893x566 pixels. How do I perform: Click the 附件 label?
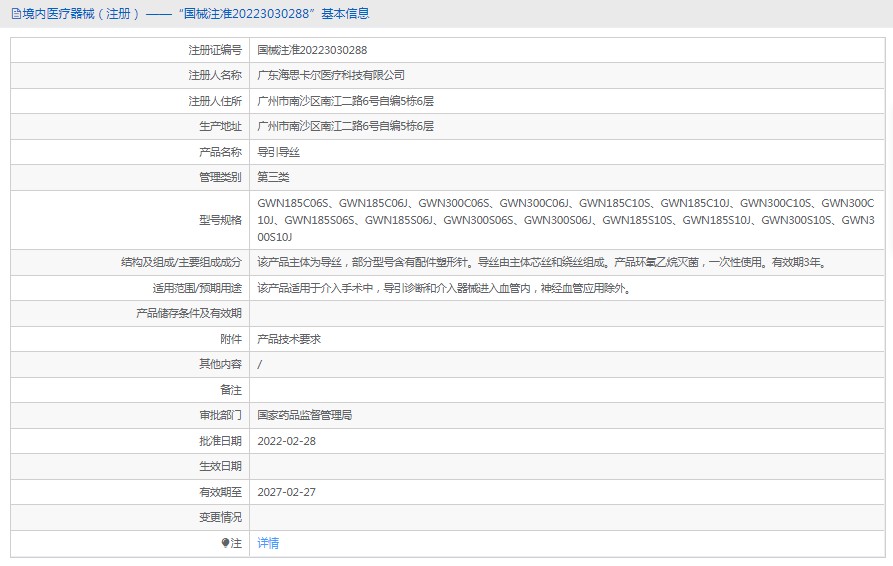point(231,339)
